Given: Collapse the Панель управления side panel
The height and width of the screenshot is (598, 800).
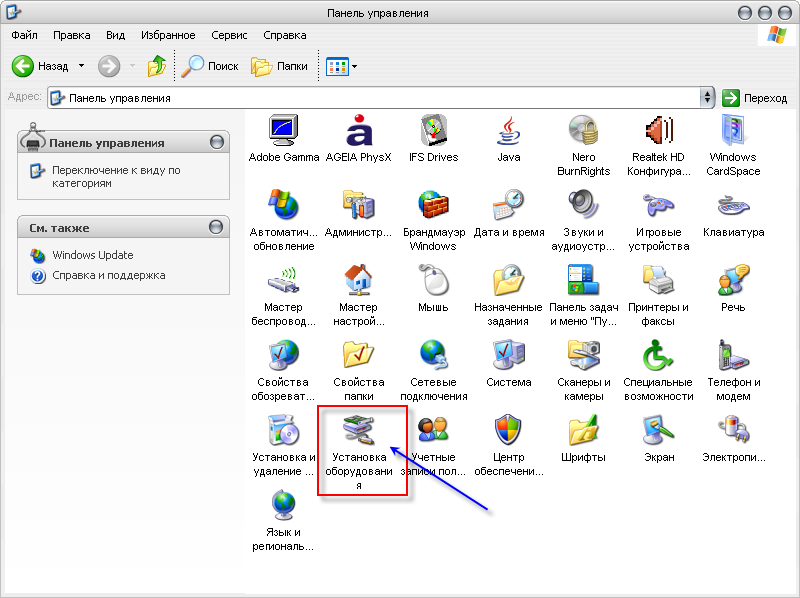Looking at the screenshot, I should [x=217, y=142].
